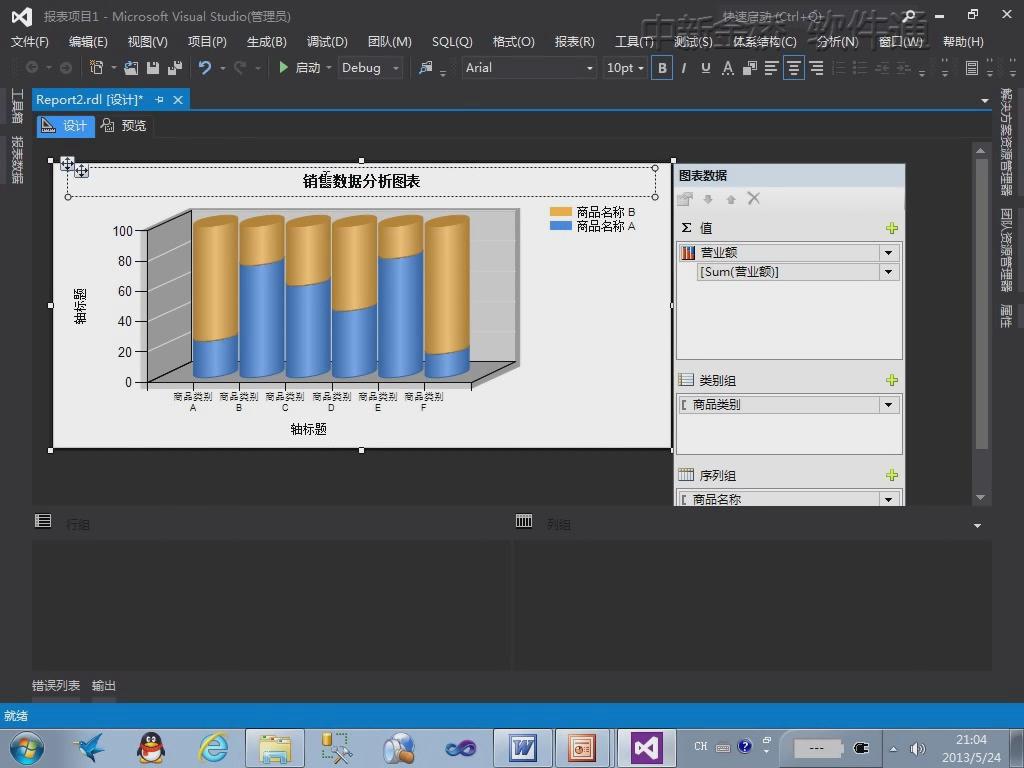Click the 商品名称 B orange legend swatch
Viewport: 1024px width, 768px height.
click(560, 212)
